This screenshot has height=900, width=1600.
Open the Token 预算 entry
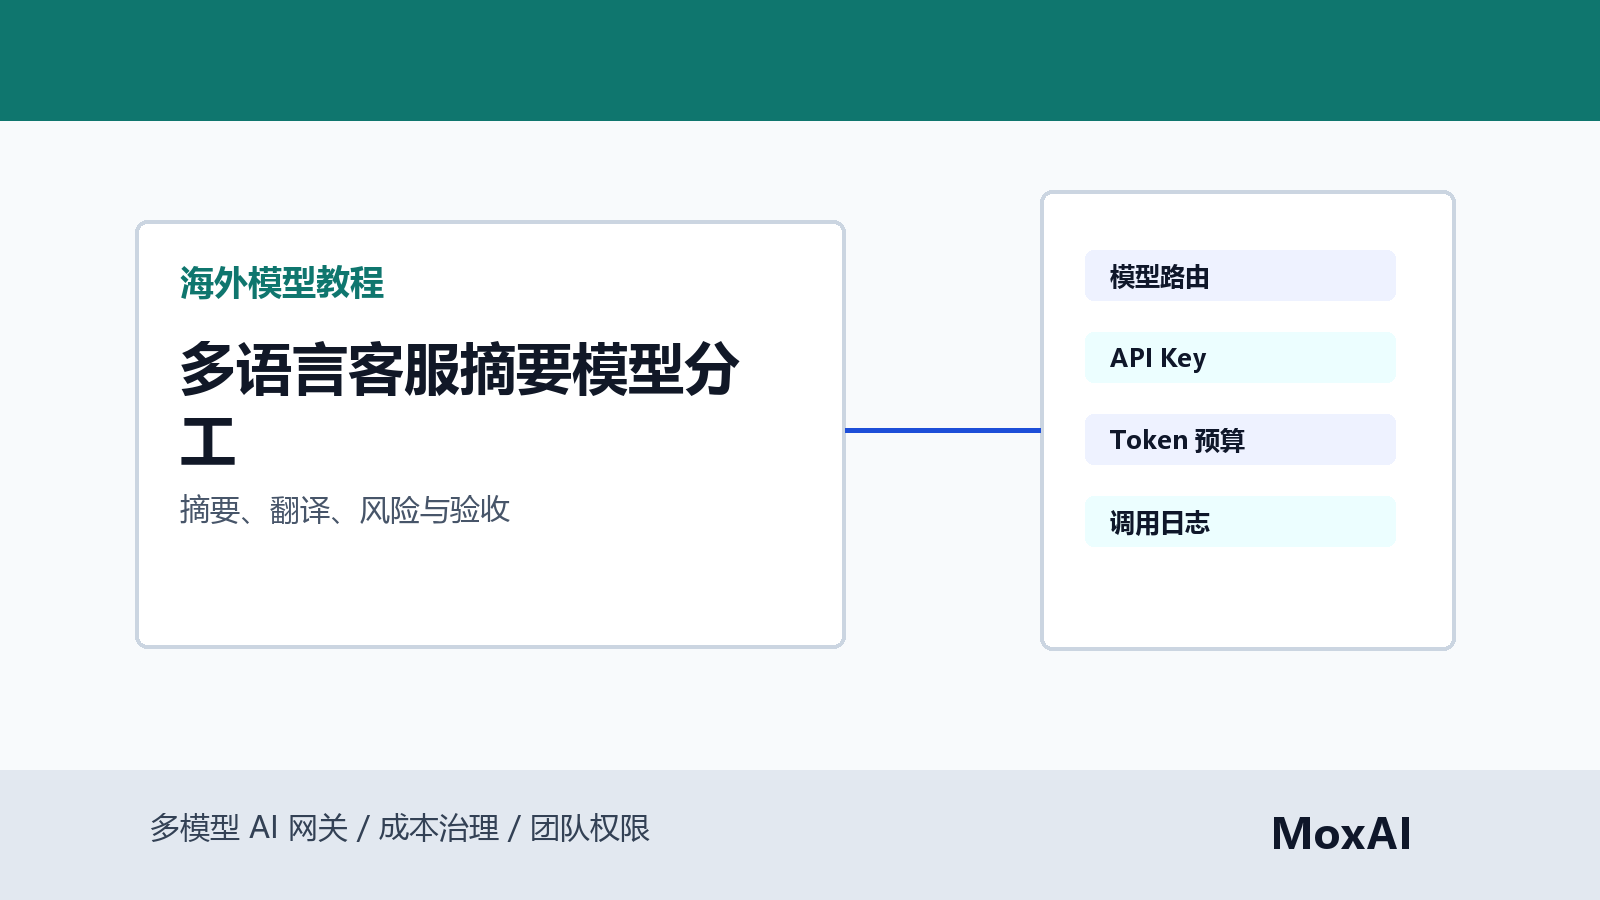1240,440
